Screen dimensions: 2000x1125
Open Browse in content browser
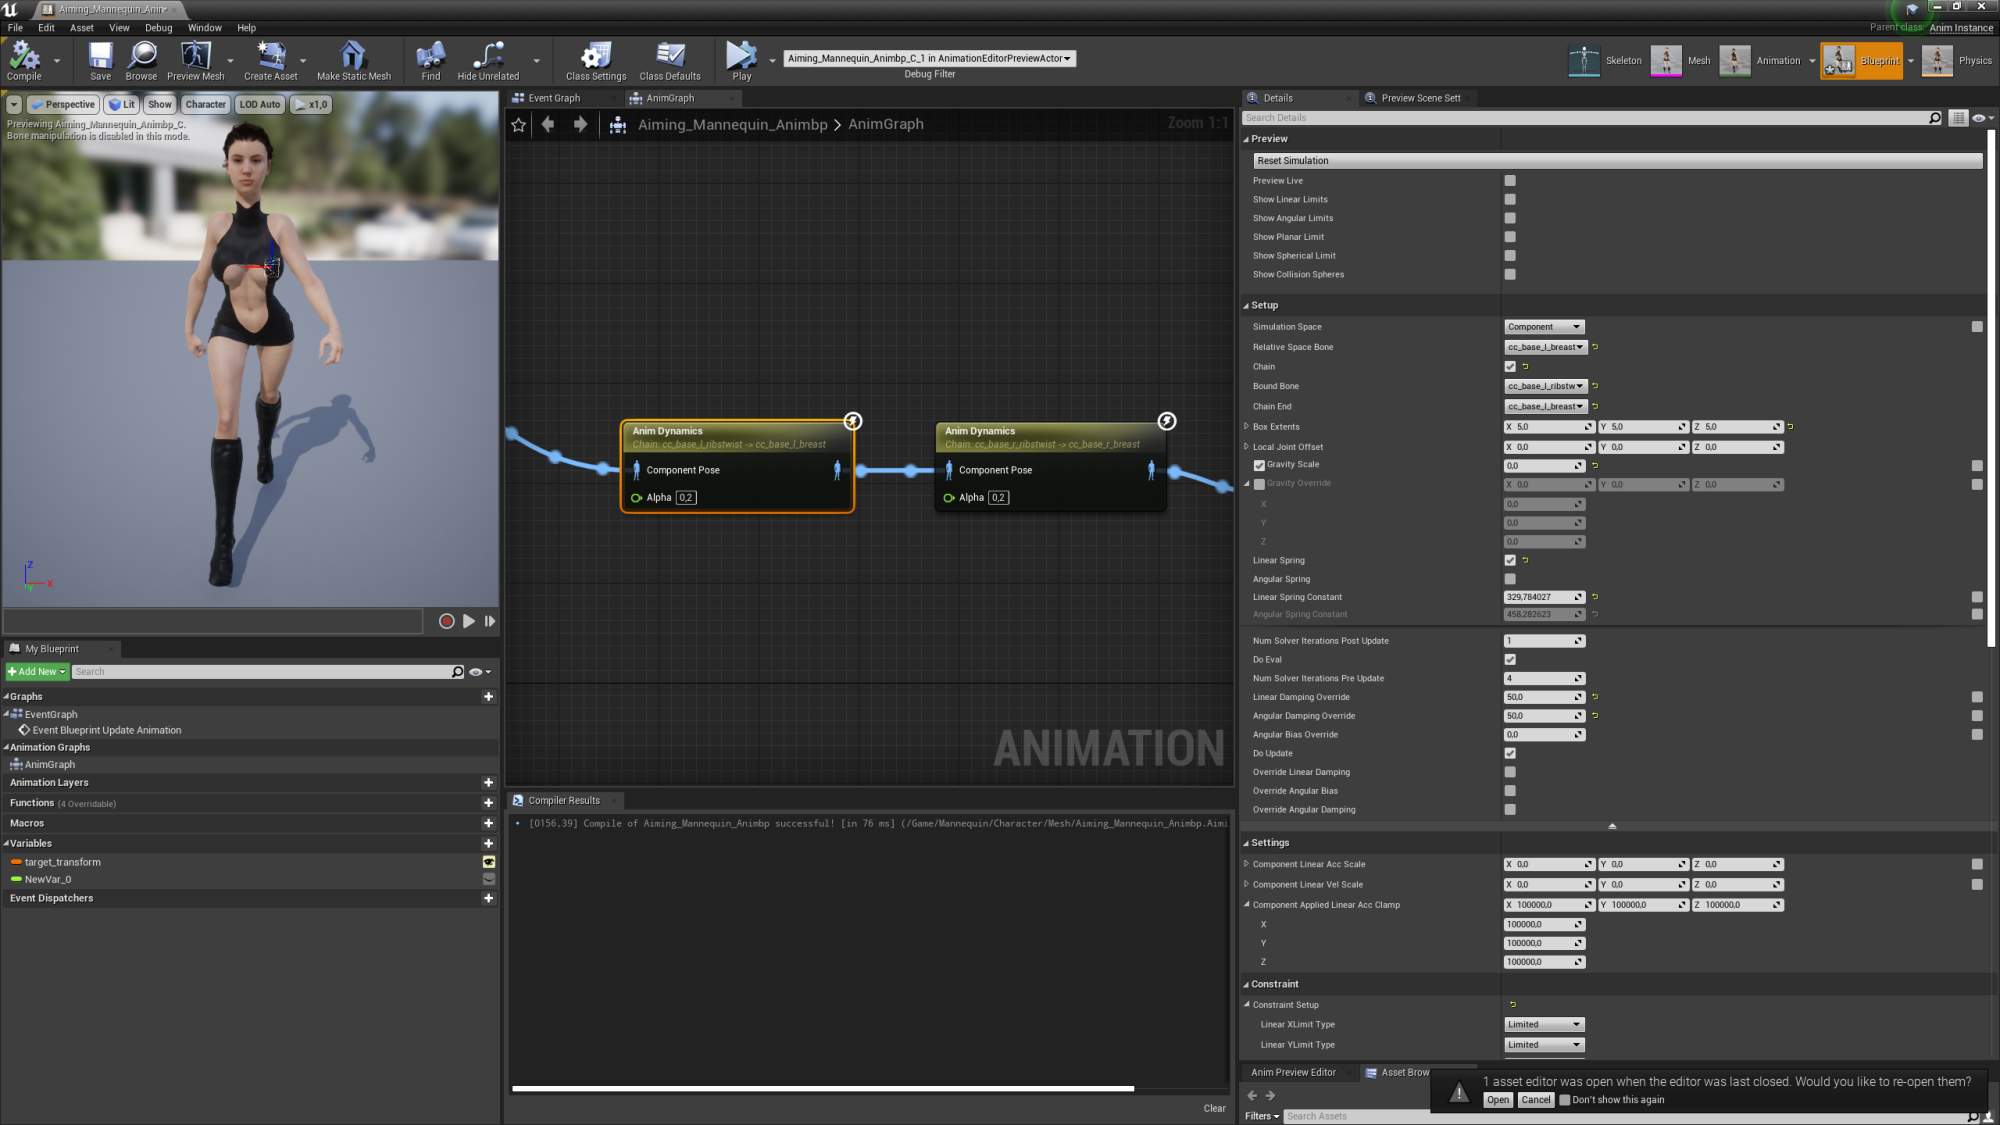click(x=141, y=60)
